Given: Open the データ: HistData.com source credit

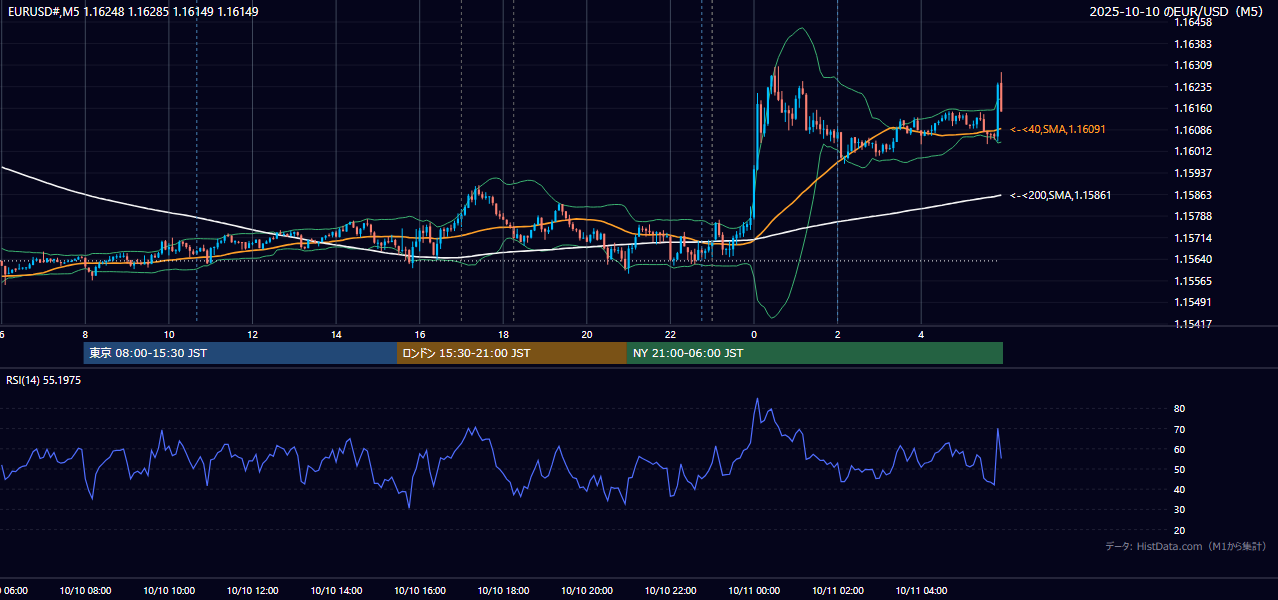Looking at the screenshot, I should (x=1186, y=546).
